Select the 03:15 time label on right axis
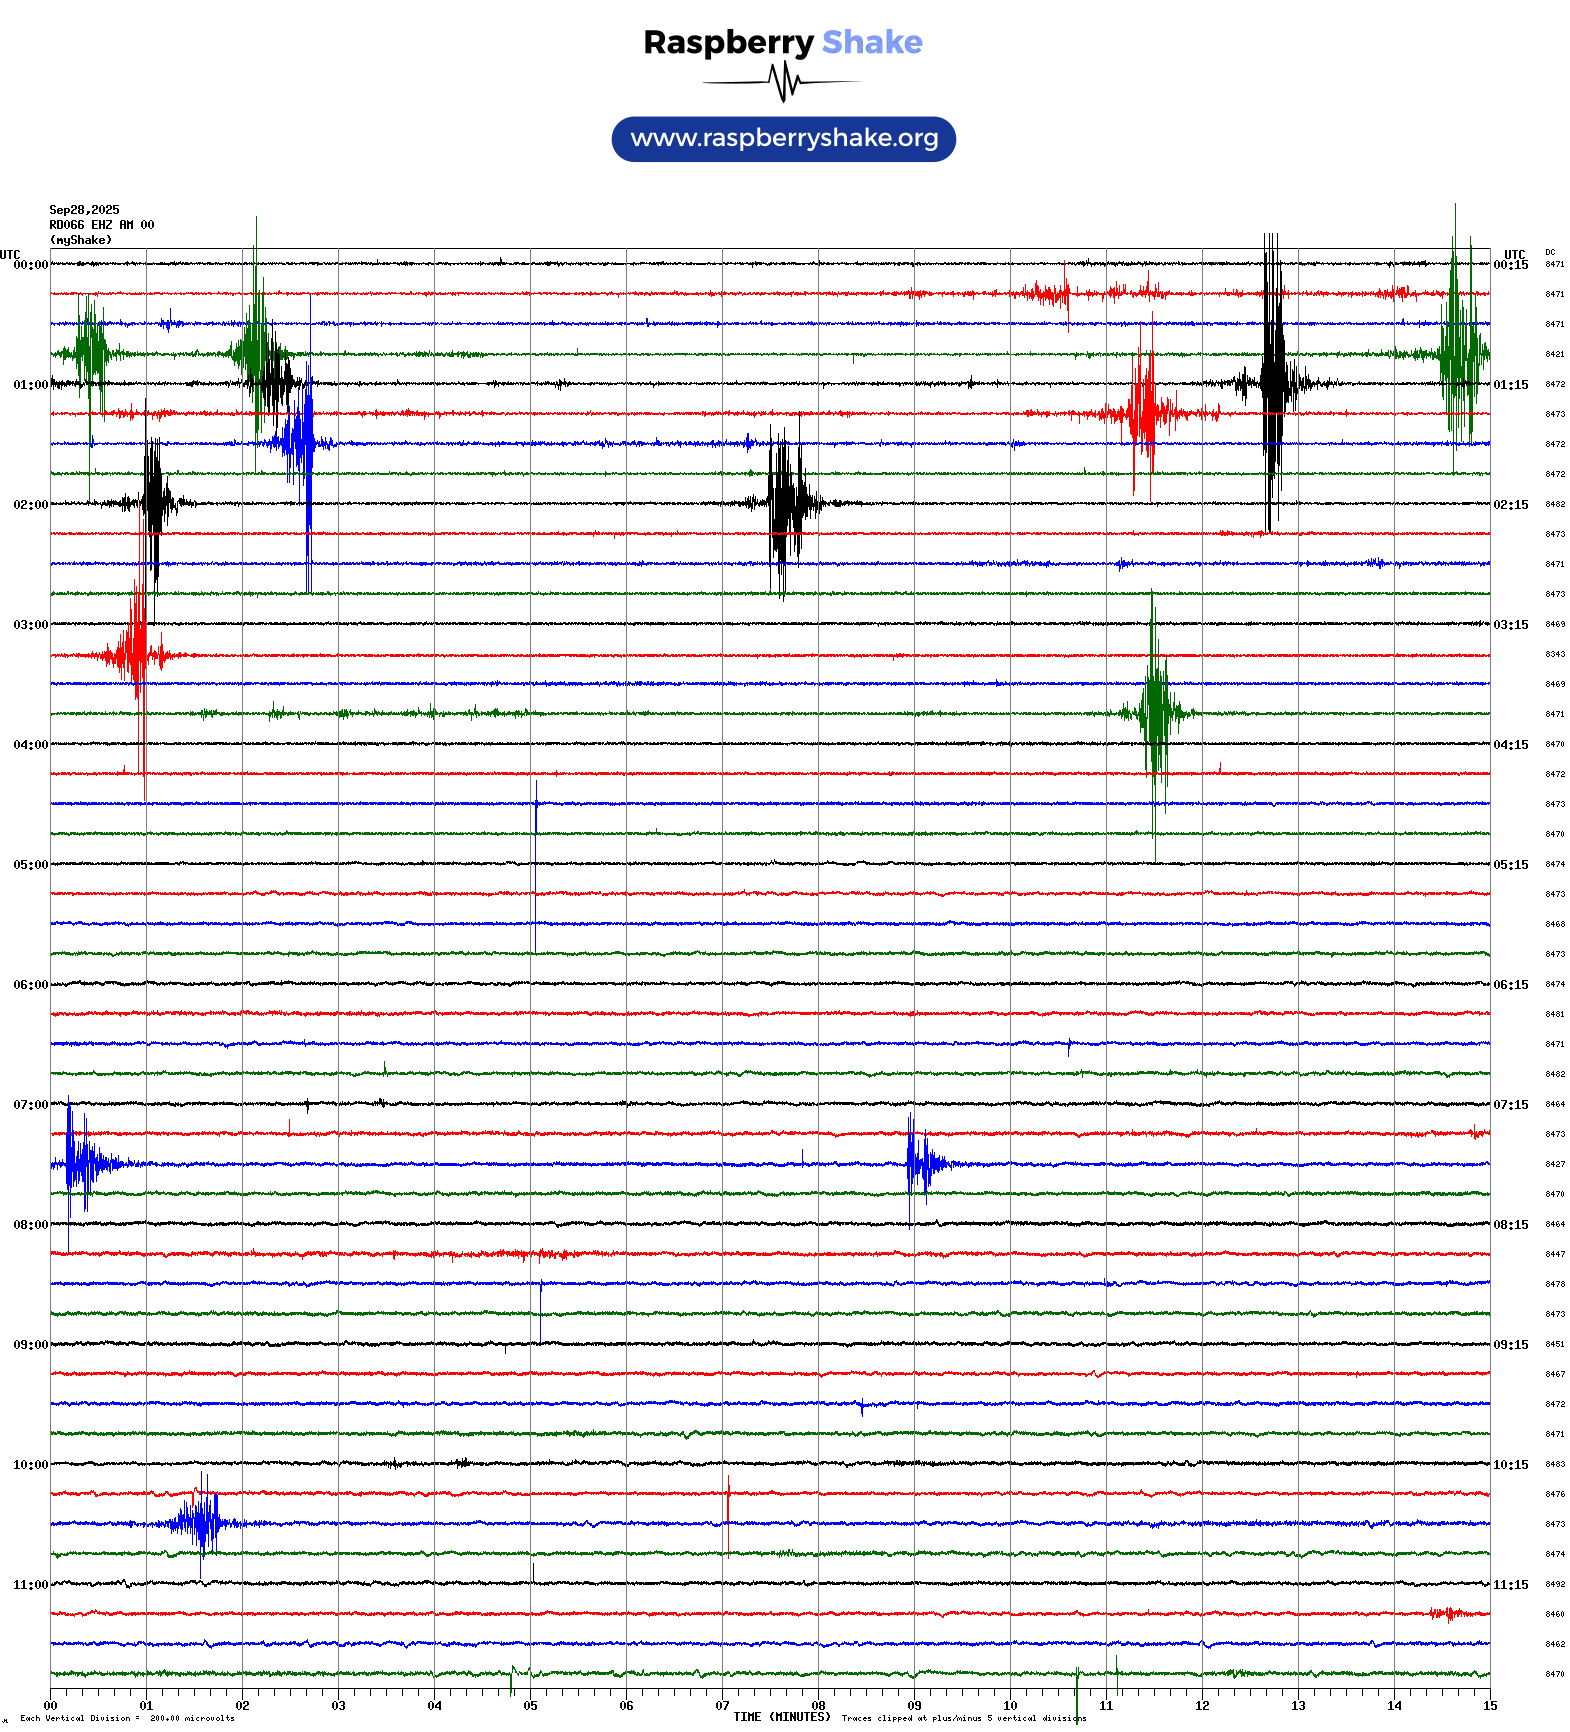 1511,625
